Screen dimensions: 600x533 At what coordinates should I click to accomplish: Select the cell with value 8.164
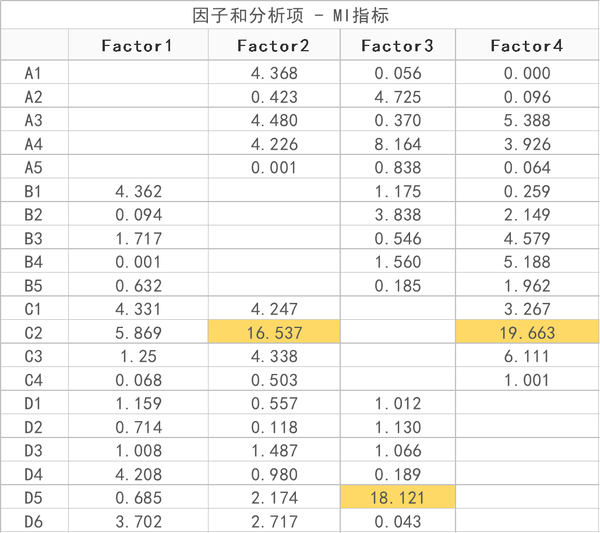pyautogui.click(x=397, y=144)
